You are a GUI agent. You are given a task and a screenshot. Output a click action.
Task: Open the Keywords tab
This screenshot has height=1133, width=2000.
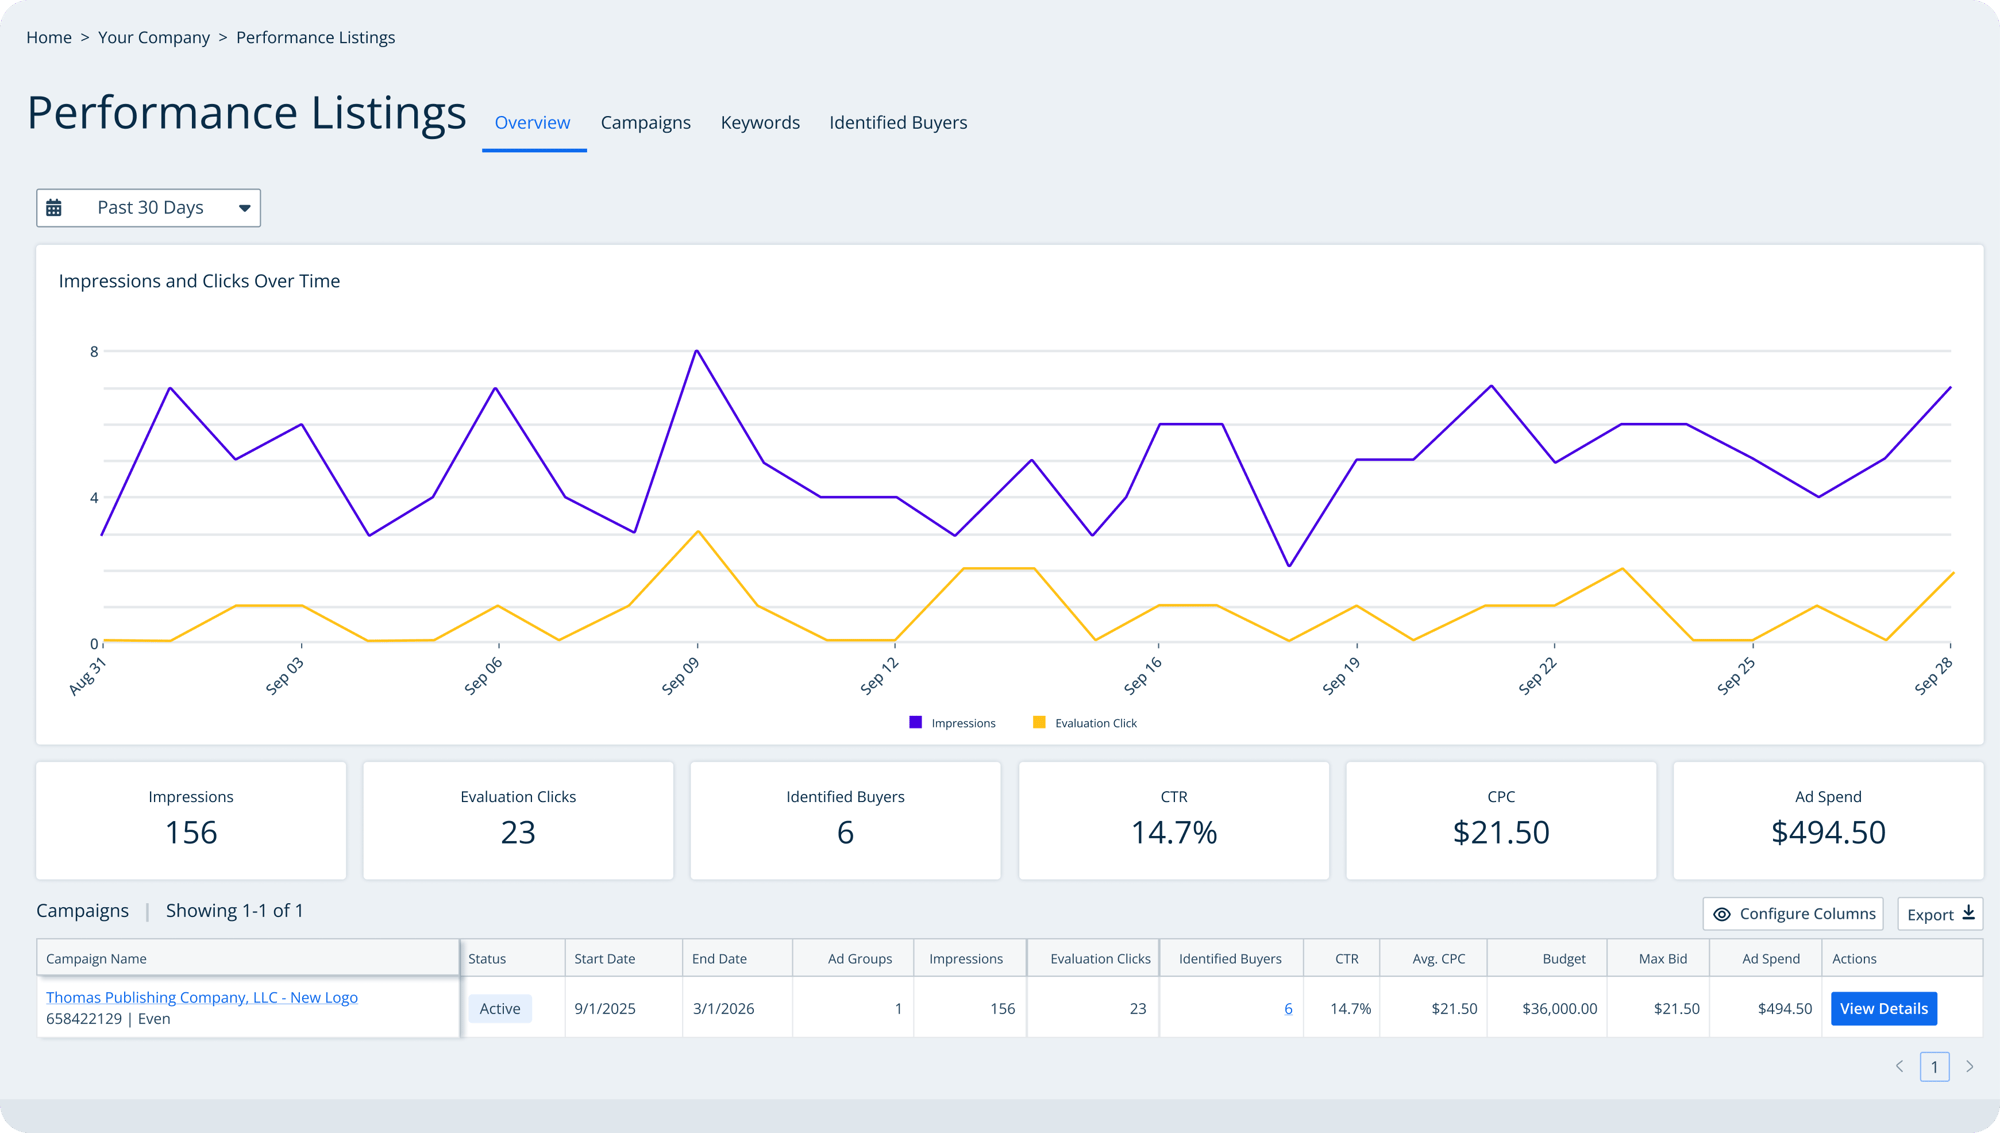(760, 123)
